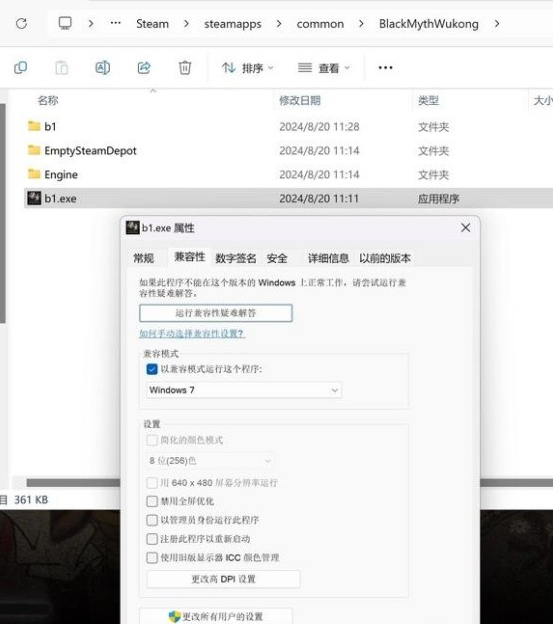Click the Copy toolbar icon
The width and height of the screenshot is (553, 624).
(21, 68)
